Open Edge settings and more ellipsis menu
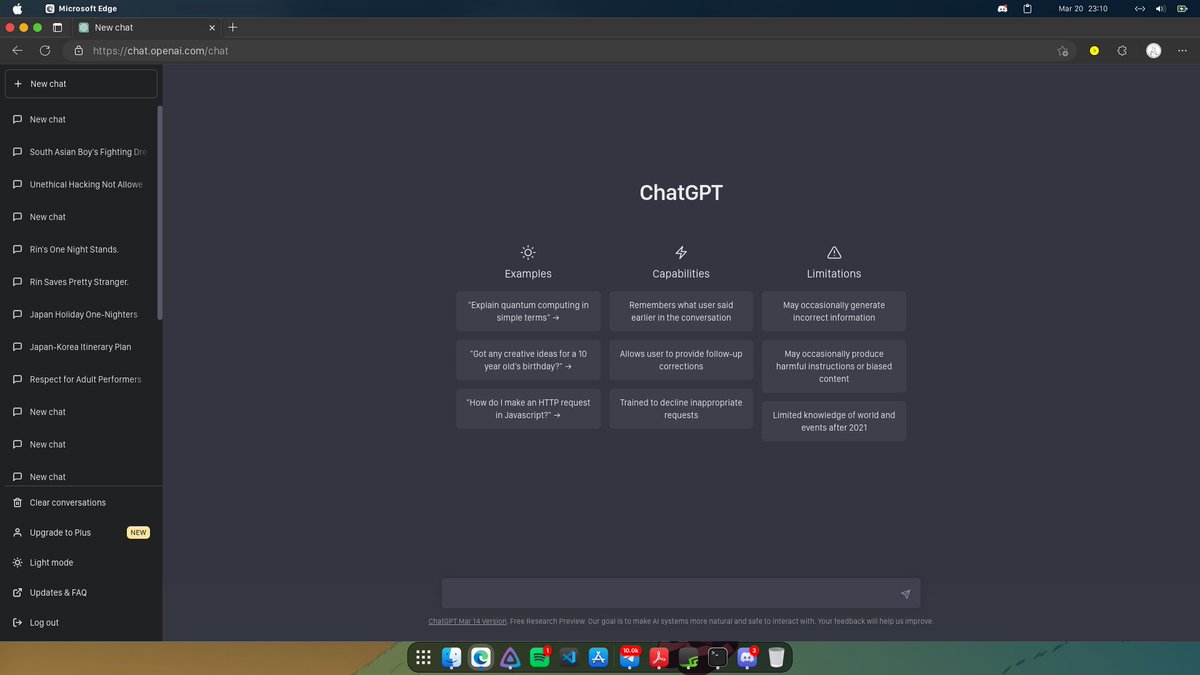The image size is (1200, 675). pos(1184,50)
